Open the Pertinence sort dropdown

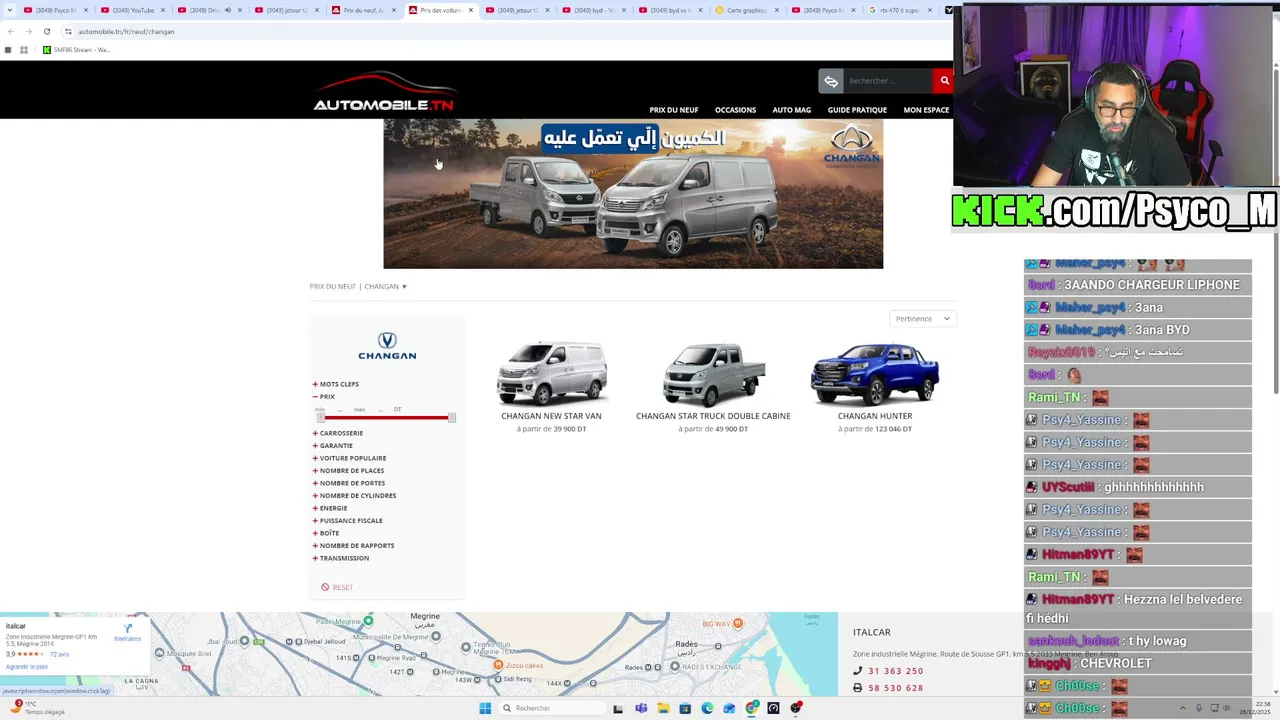[923, 319]
